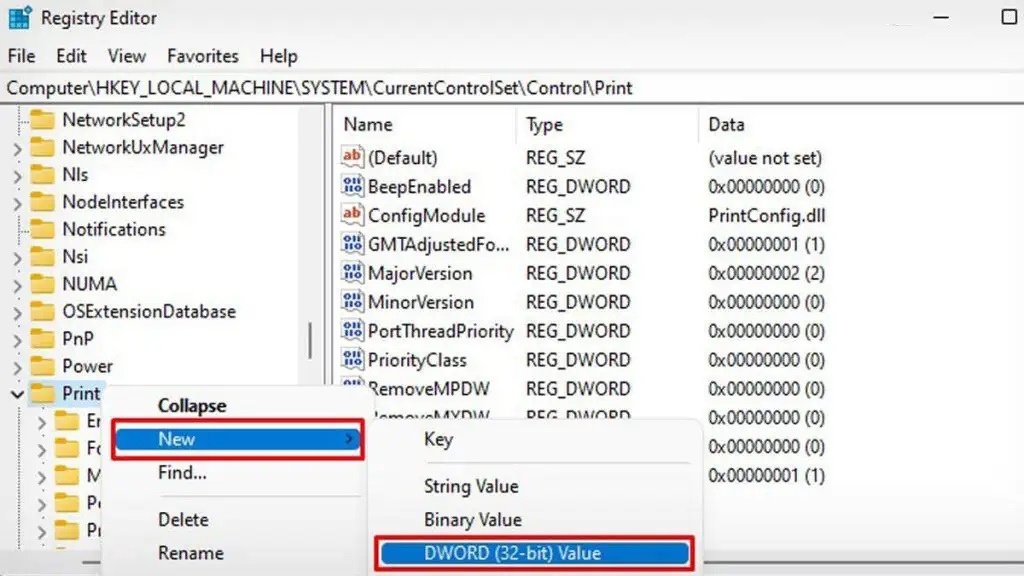Viewport: 1024px width, 576px height.
Task: Click the registry path address bar
Action: coord(512,88)
